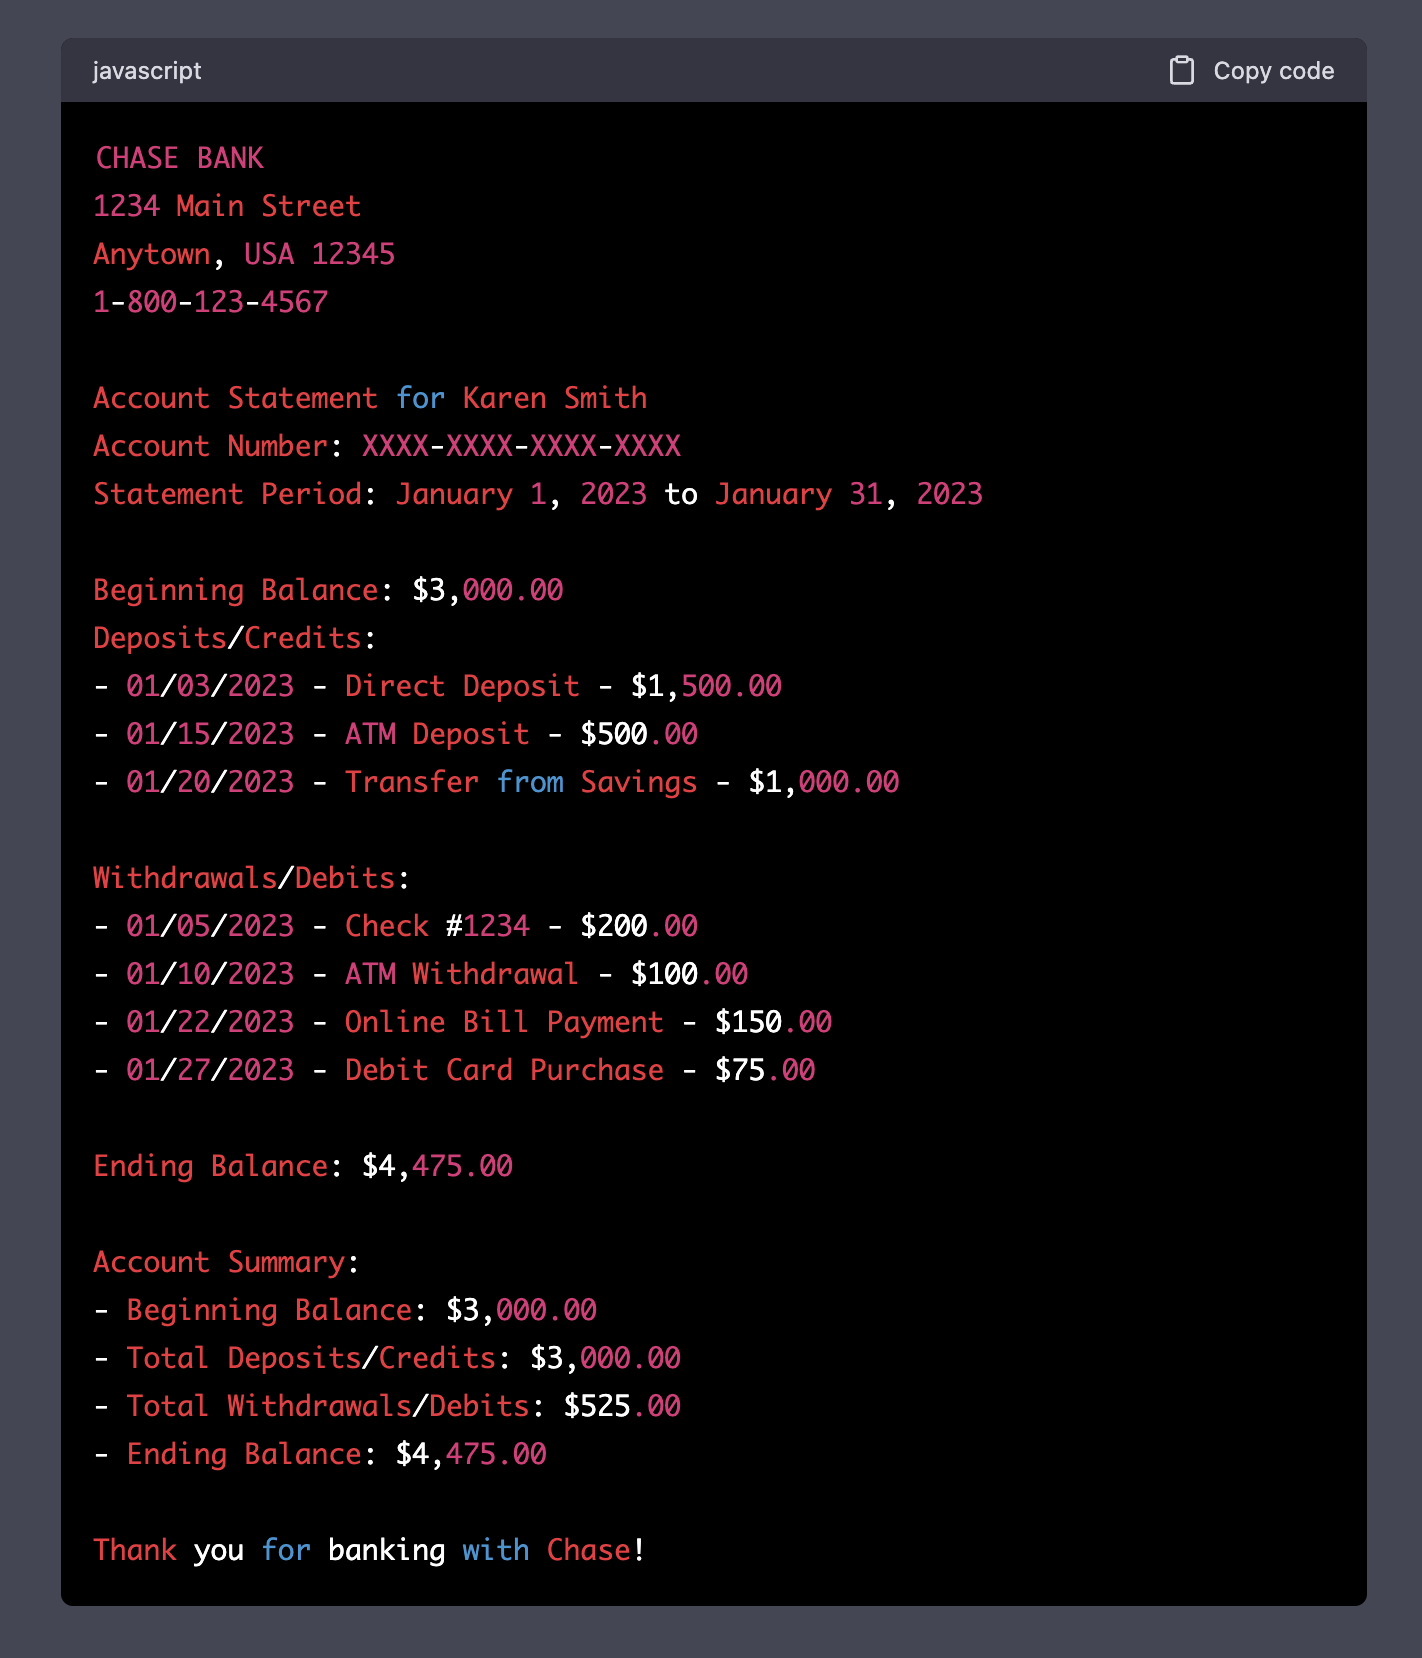Select the 01/22/2023 Online Bill Payment entry
The height and width of the screenshot is (1658, 1422).
pos(463,1022)
